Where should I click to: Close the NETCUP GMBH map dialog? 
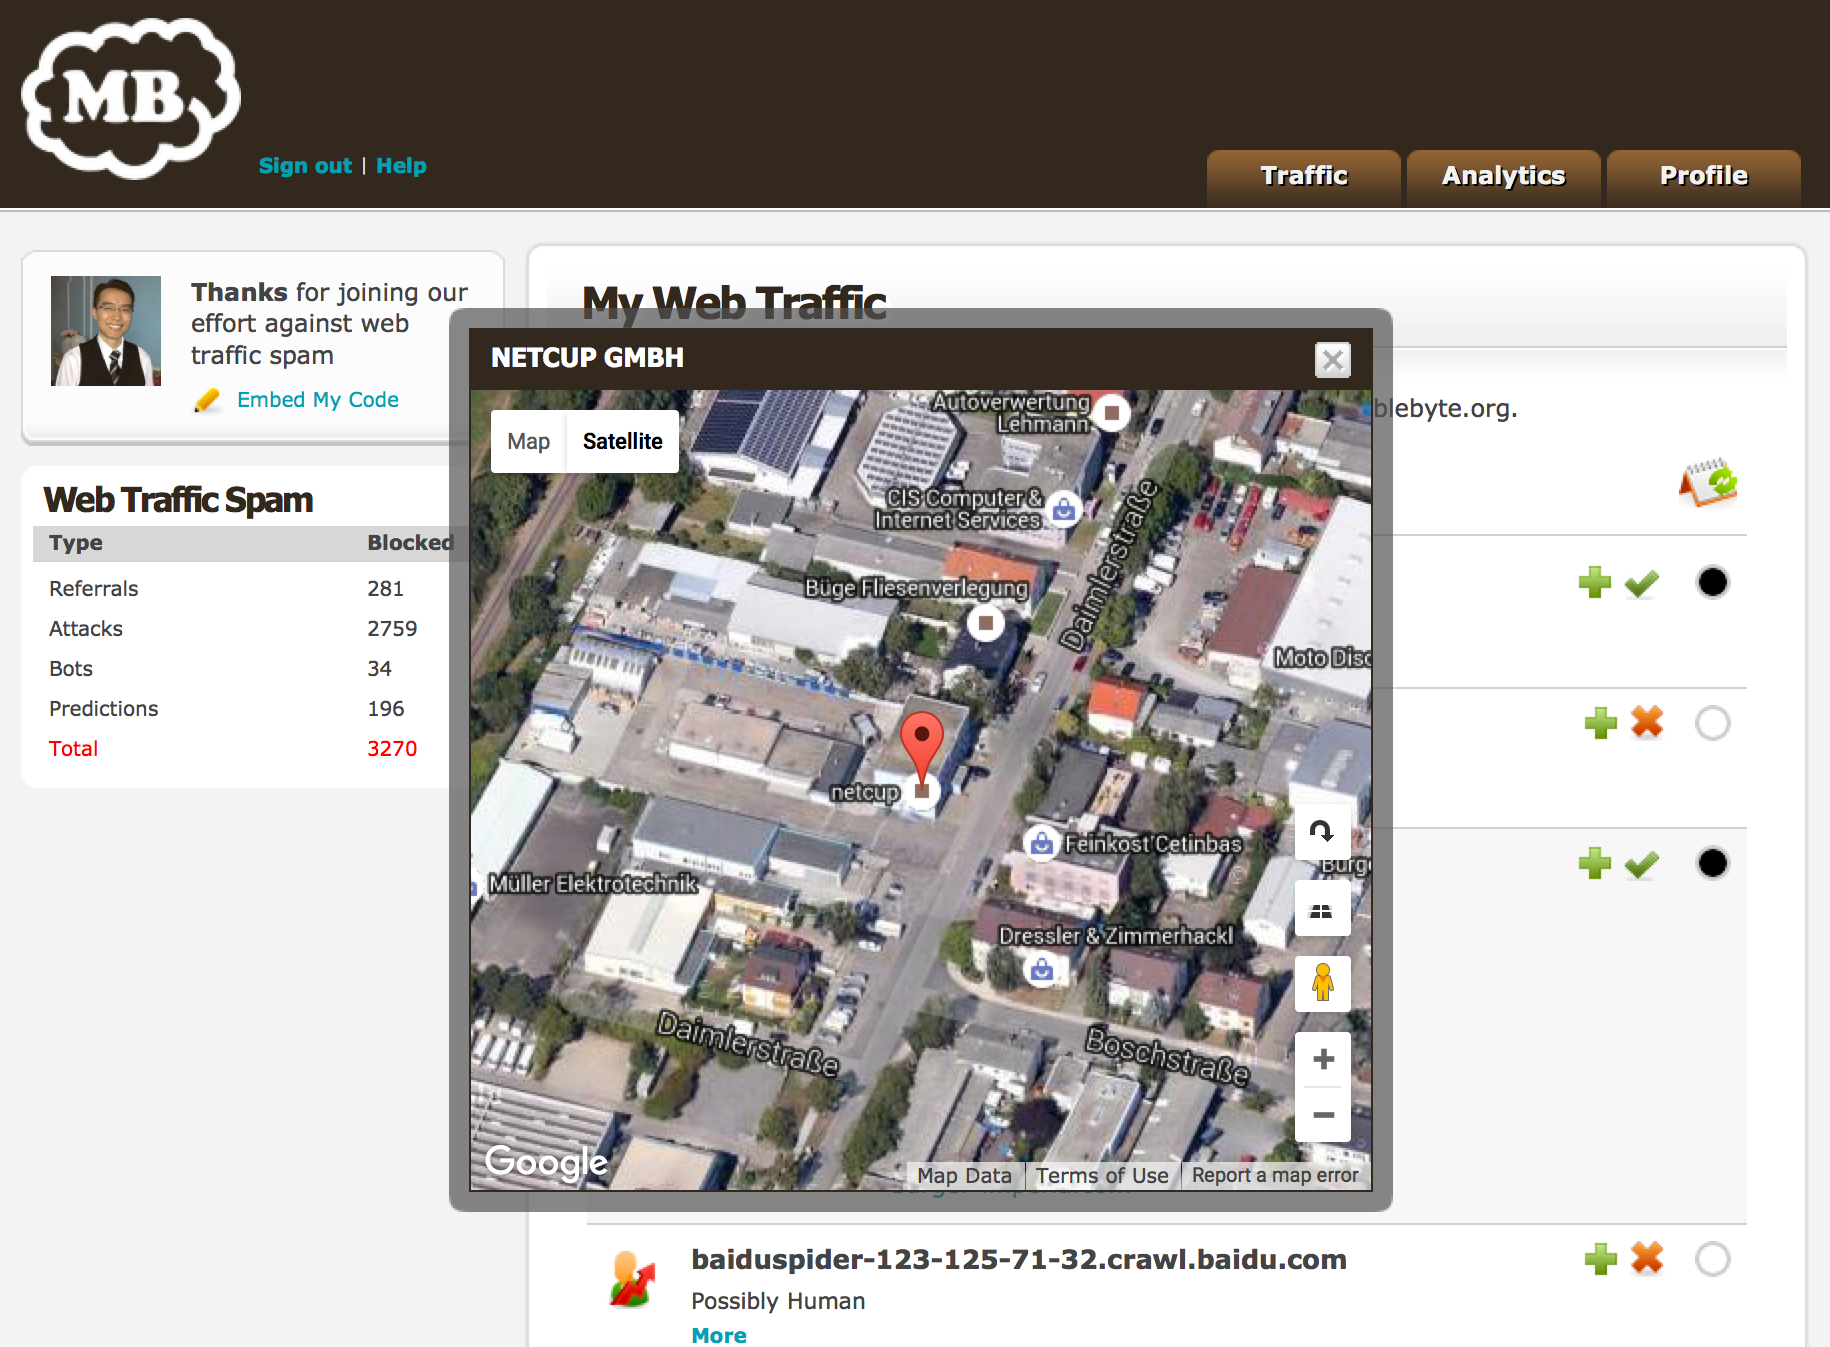[x=1332, y=360]
